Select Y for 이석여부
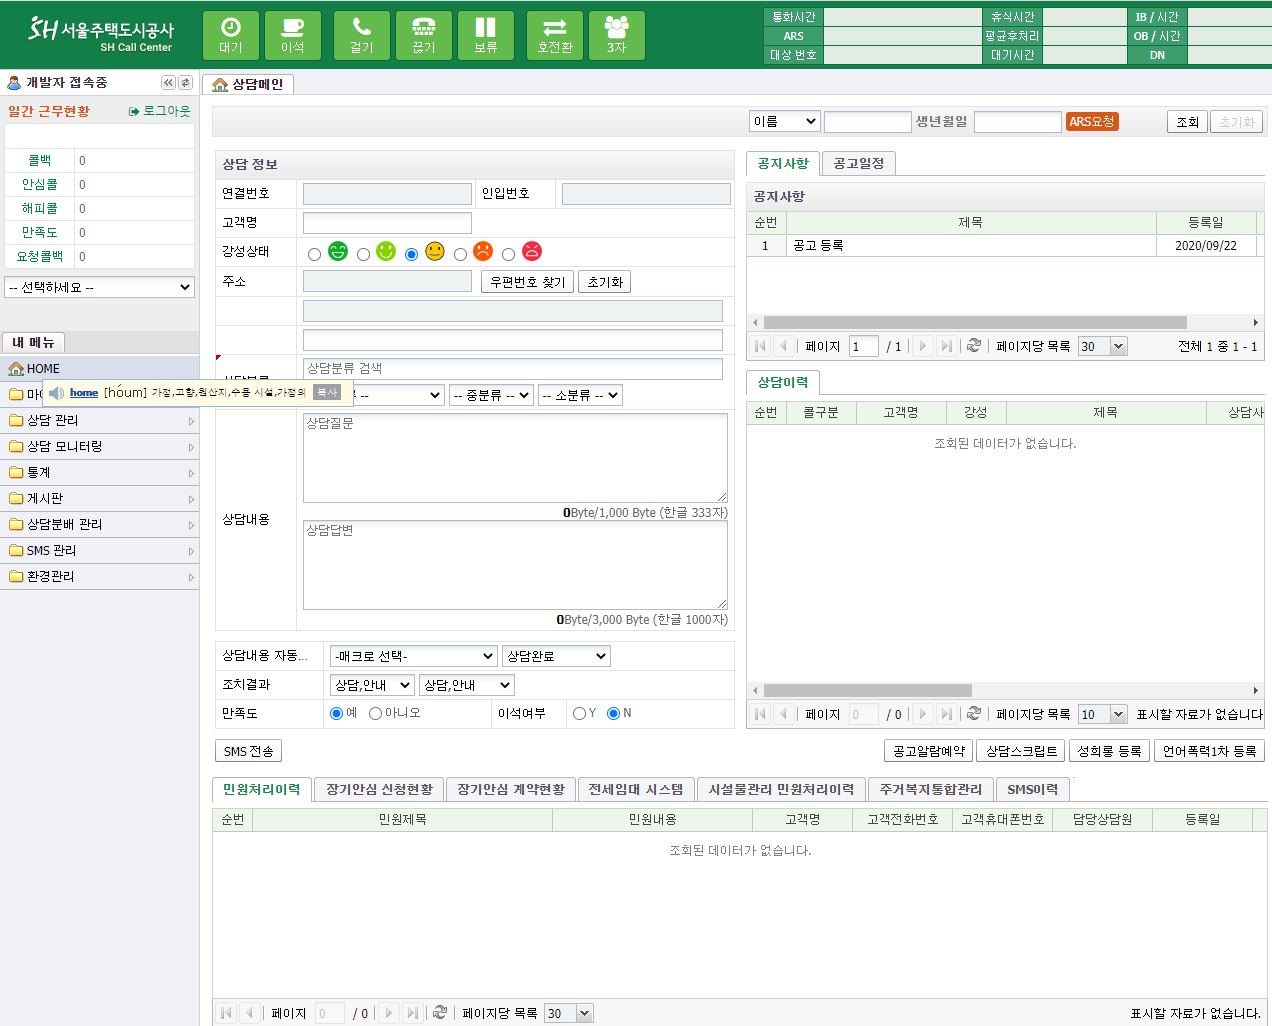 (x=579, y=713)
